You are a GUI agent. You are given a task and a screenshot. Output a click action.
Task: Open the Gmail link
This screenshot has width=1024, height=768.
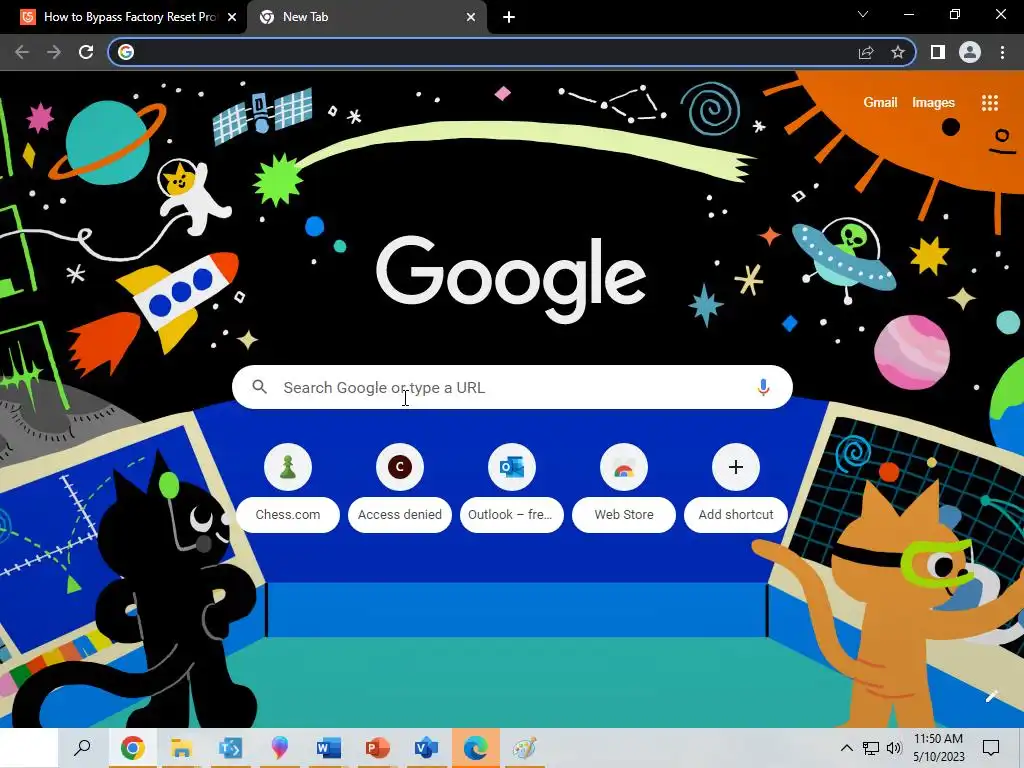(880, 103)
